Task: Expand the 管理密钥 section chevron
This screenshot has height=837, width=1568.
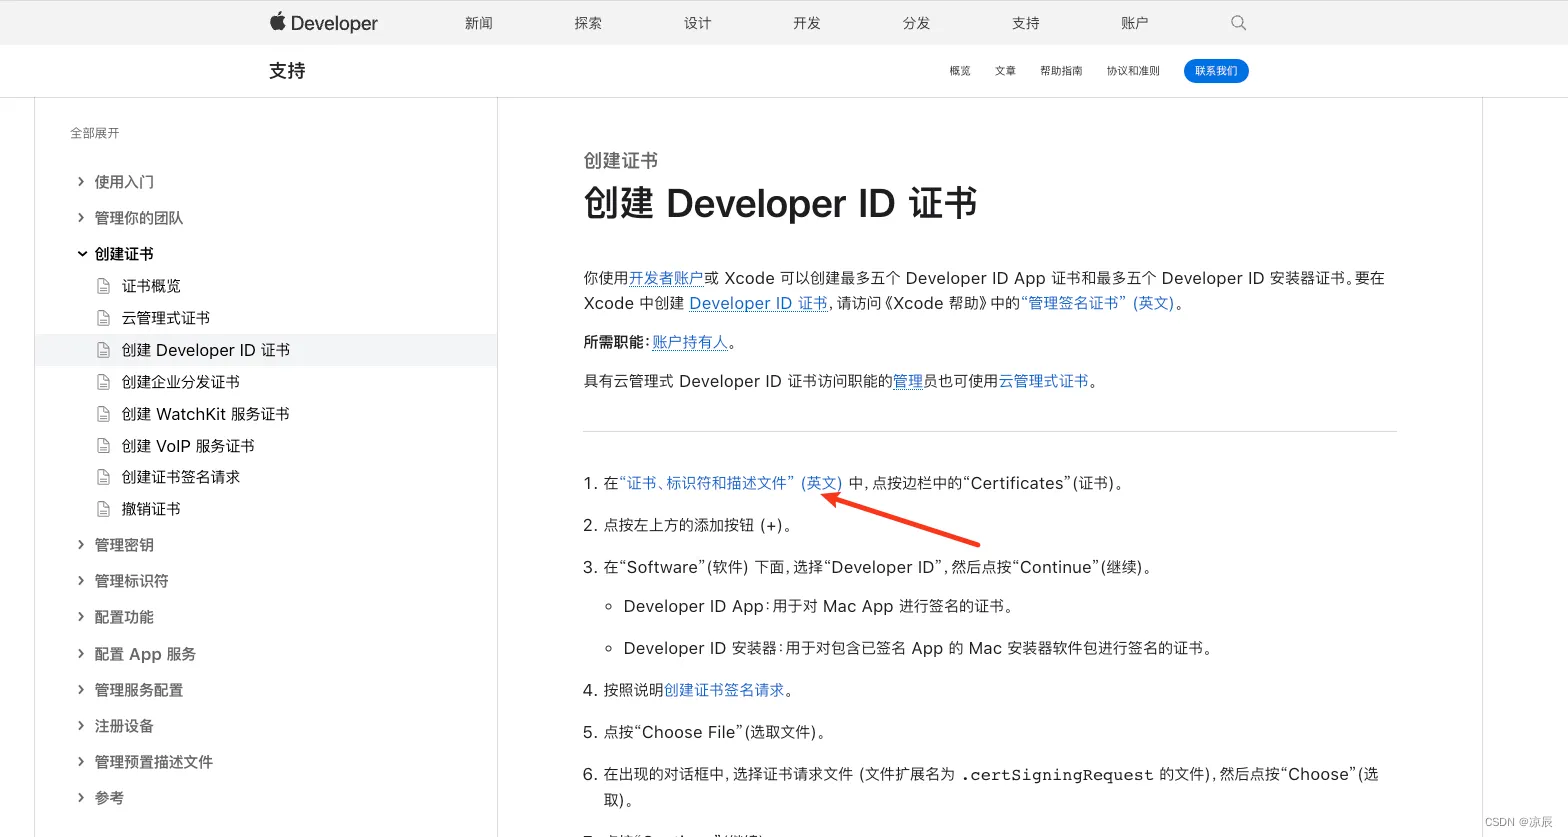Action: pyautogui.click(x=81, y=544)
